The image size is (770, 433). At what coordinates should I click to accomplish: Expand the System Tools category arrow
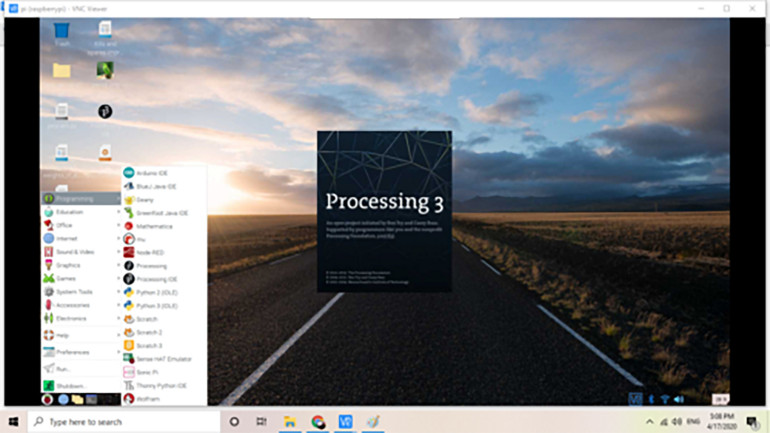pos(118,292)
